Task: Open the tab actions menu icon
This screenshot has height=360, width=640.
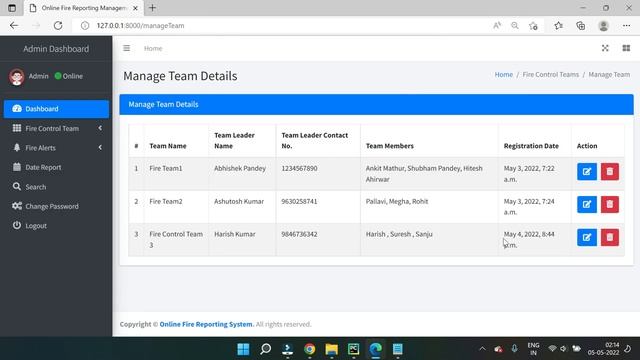Action: point(12,8)
